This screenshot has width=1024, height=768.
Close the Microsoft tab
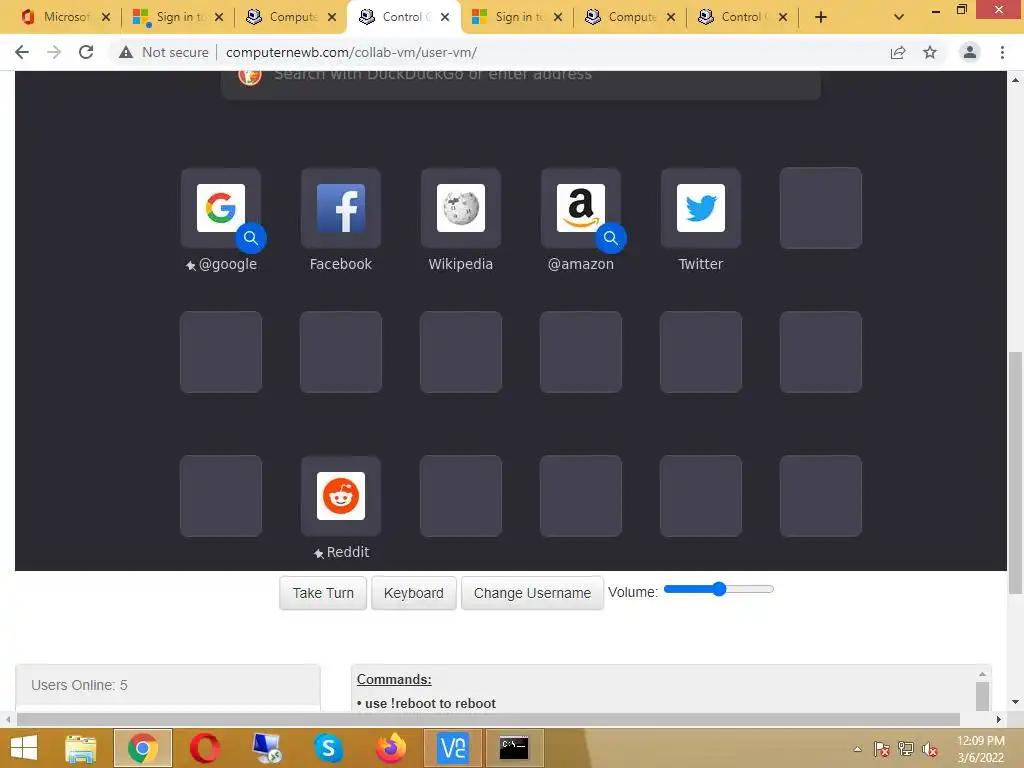[x=106, y=17]
